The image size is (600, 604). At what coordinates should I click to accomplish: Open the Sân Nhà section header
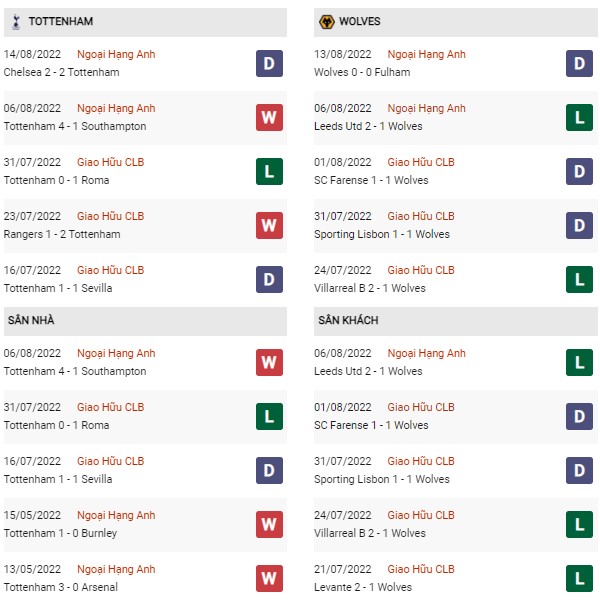pyautogui.click(x=145, y=321)
